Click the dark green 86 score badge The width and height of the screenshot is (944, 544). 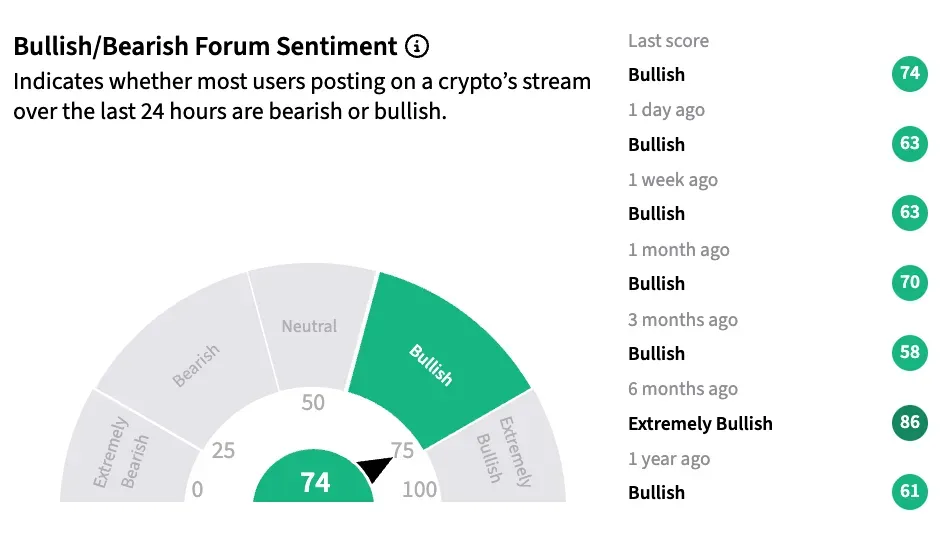click(x=910, y=422)
